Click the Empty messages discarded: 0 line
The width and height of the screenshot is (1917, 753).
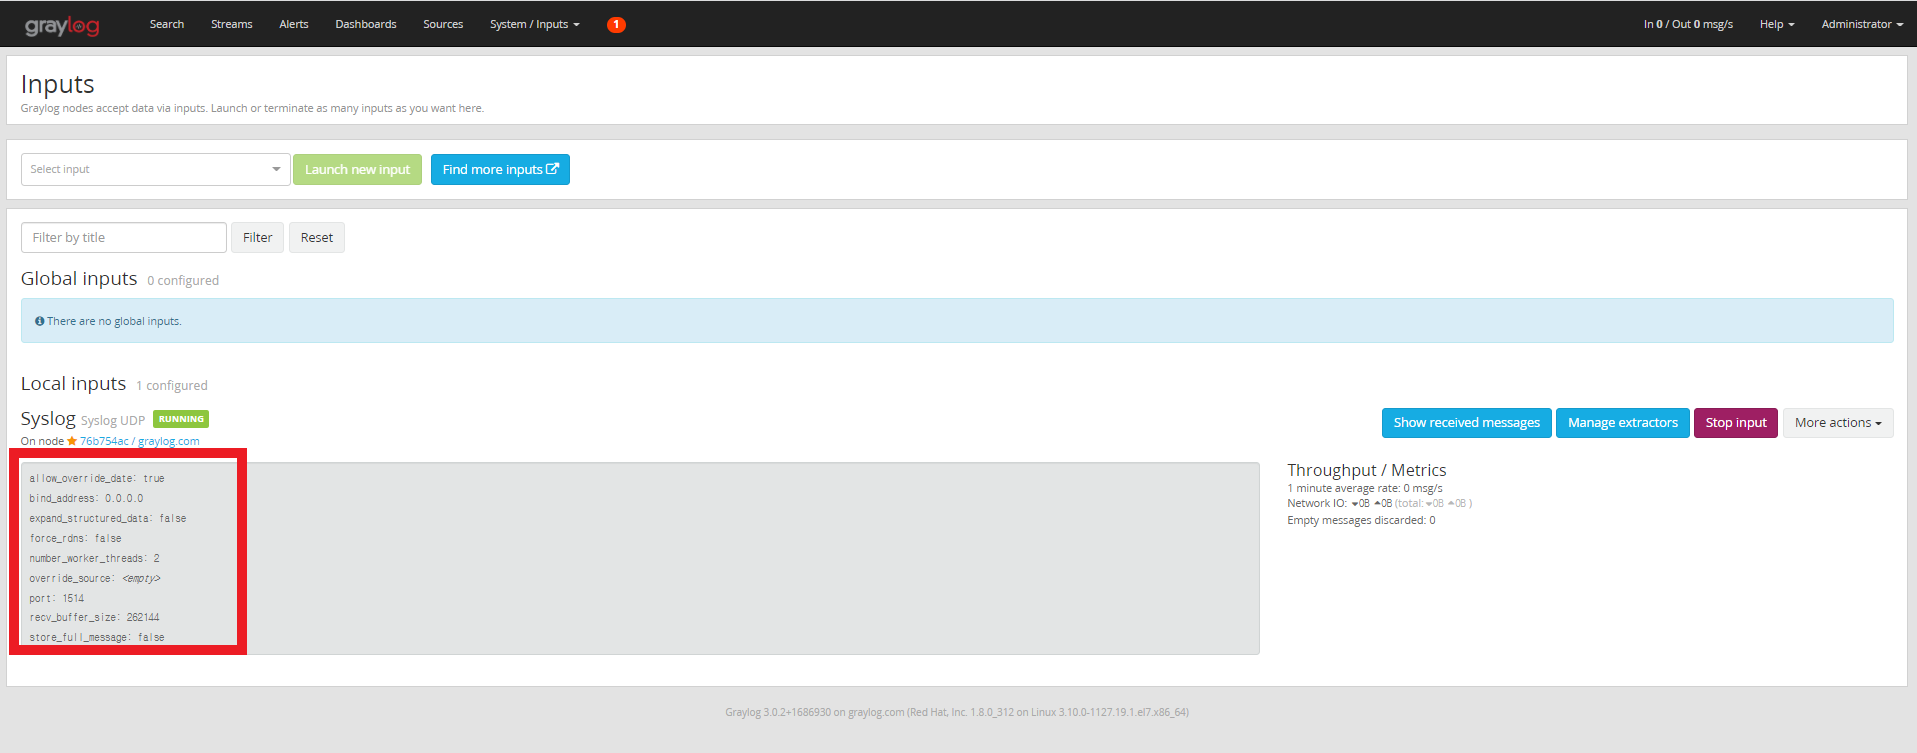pyautogui.click(x=1361, y=520)
